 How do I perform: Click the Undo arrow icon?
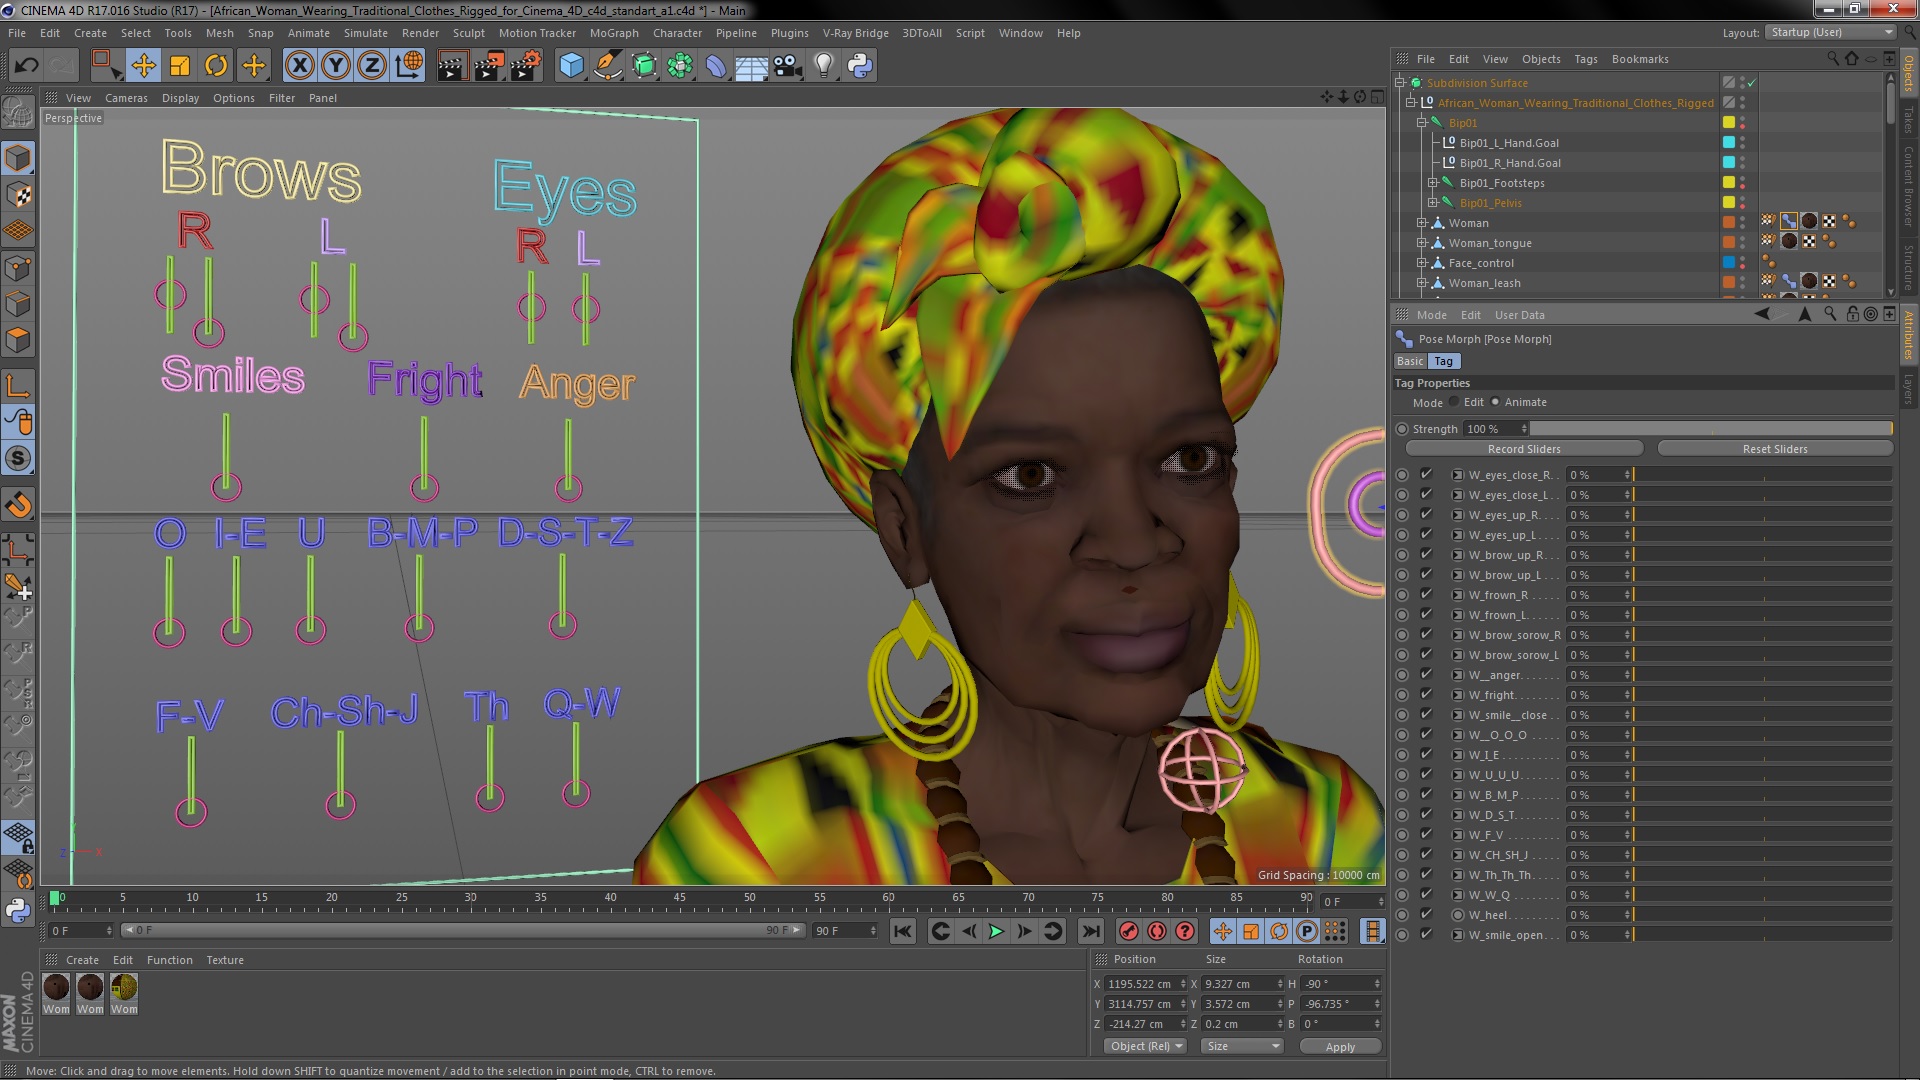click(x=26, y=66)
